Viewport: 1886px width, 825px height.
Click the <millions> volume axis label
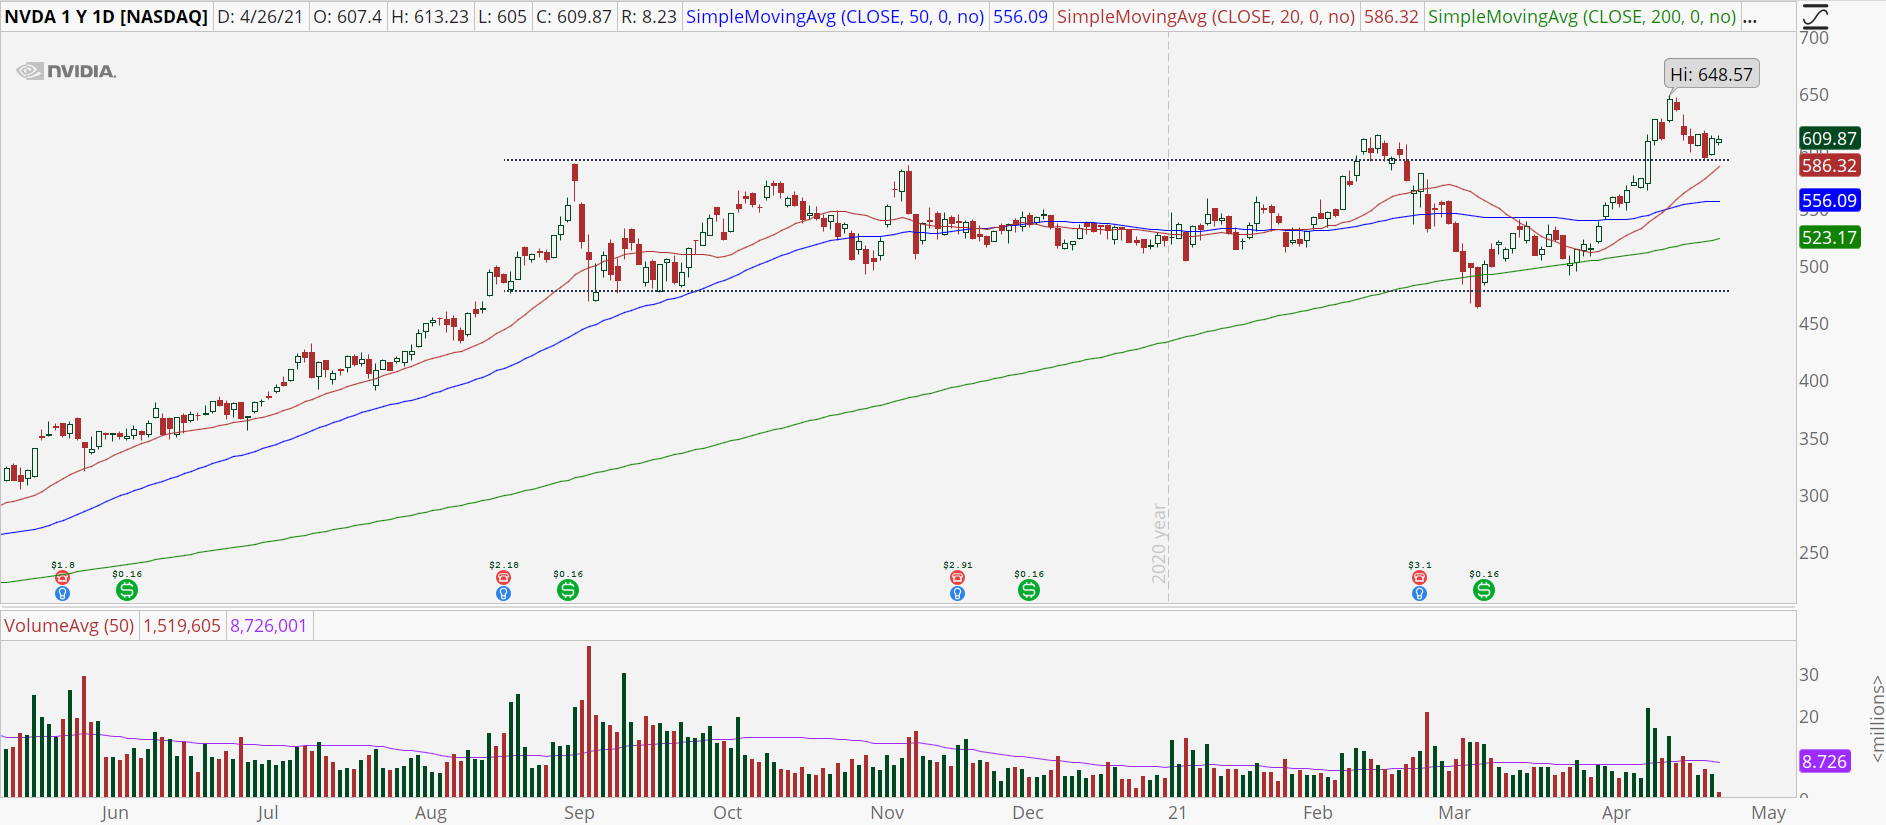point(1877,719)
